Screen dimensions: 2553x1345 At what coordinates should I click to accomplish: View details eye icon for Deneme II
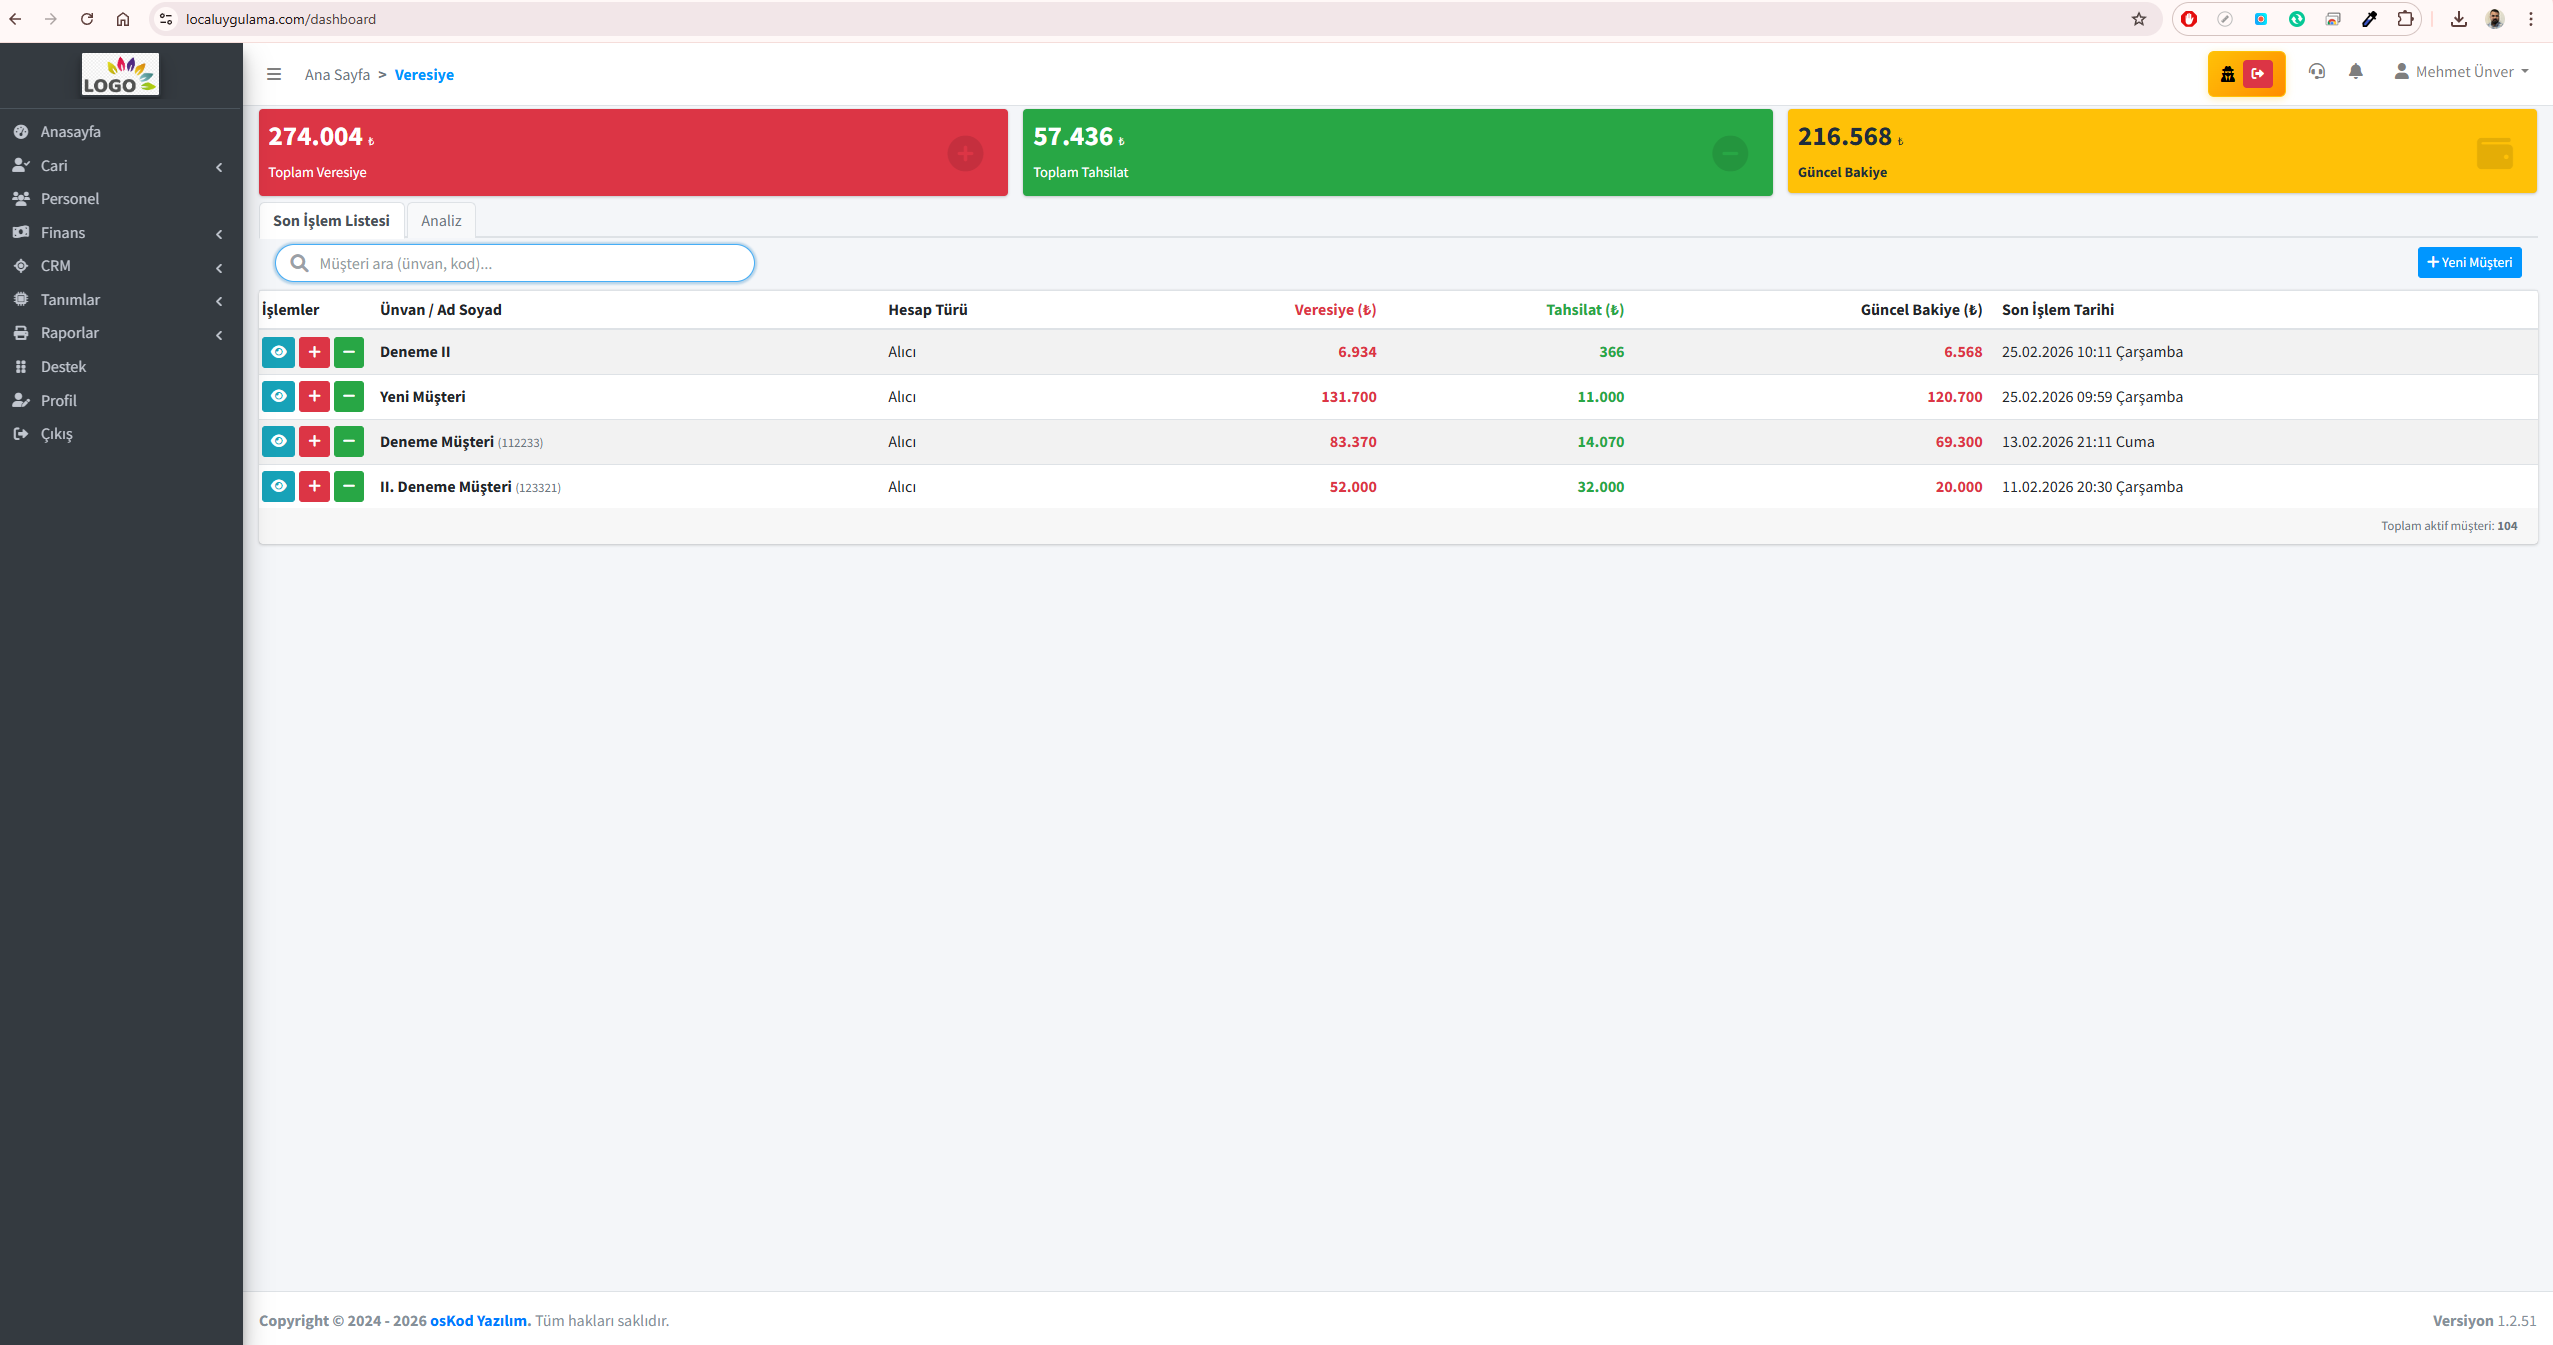coord(278,352)
